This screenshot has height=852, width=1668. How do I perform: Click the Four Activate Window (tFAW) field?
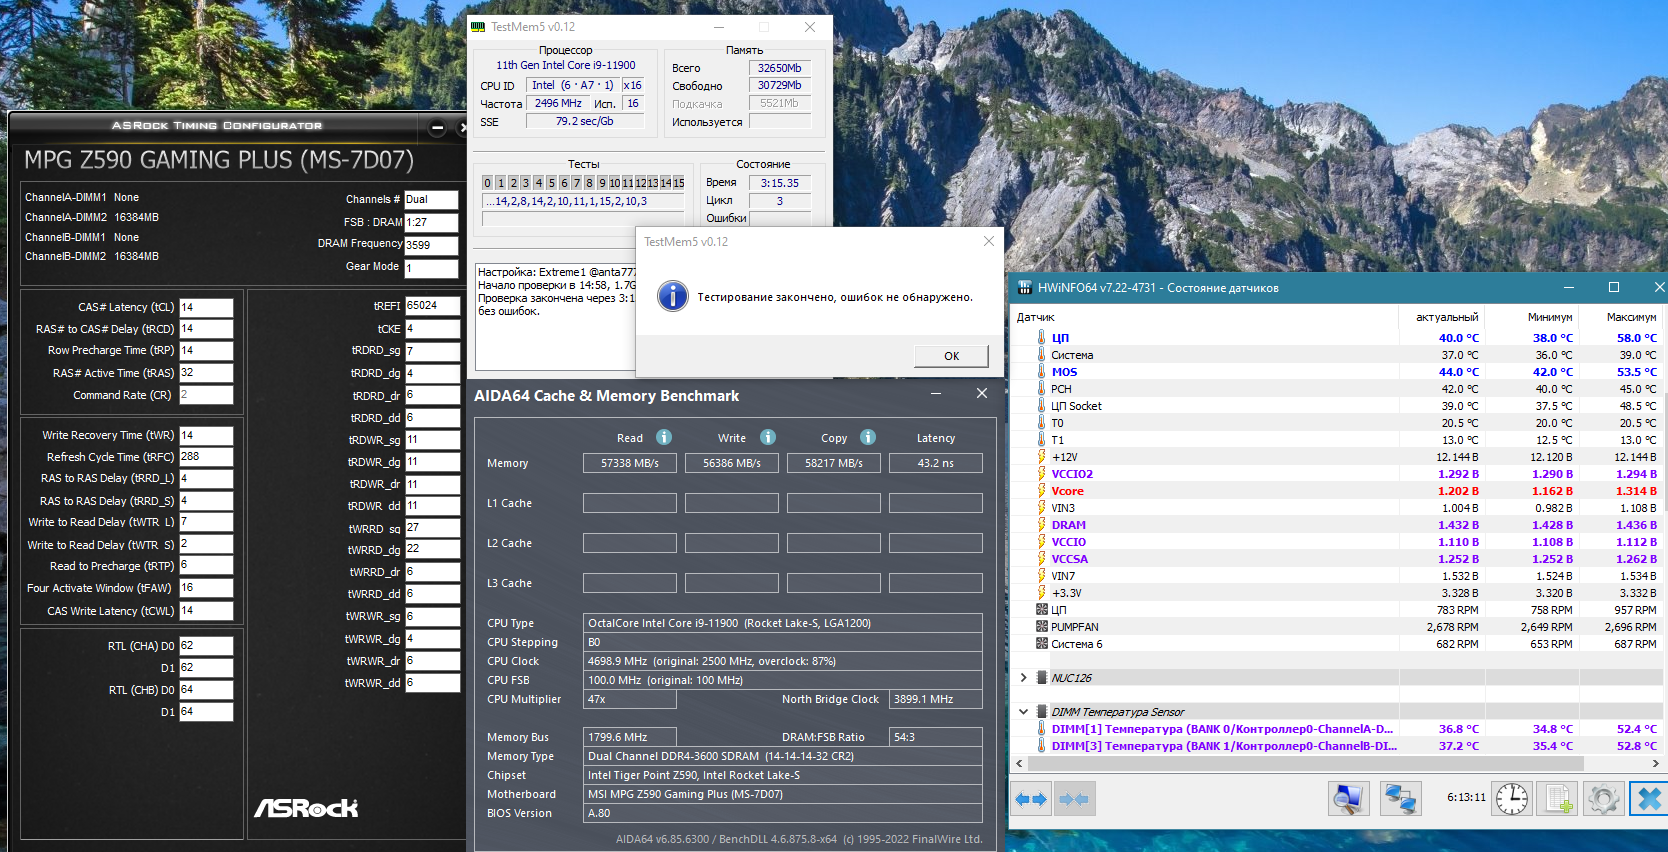[x=206, y=588]
